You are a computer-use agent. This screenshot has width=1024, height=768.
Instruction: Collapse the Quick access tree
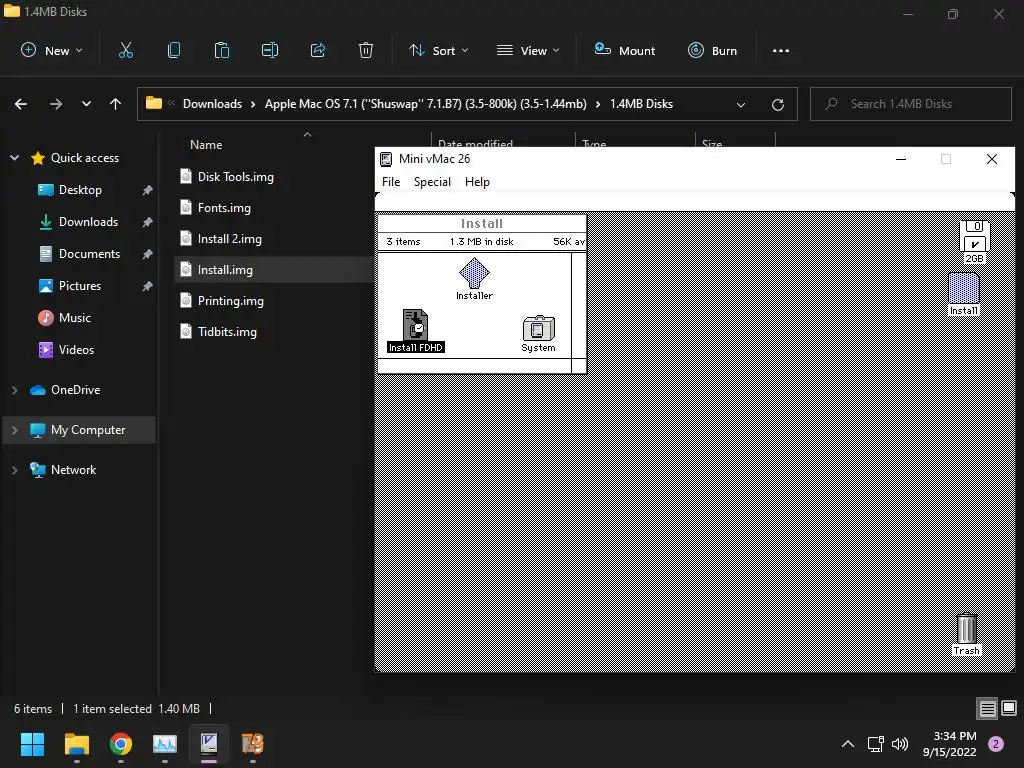pyautogui.click(x=14, y=158)
